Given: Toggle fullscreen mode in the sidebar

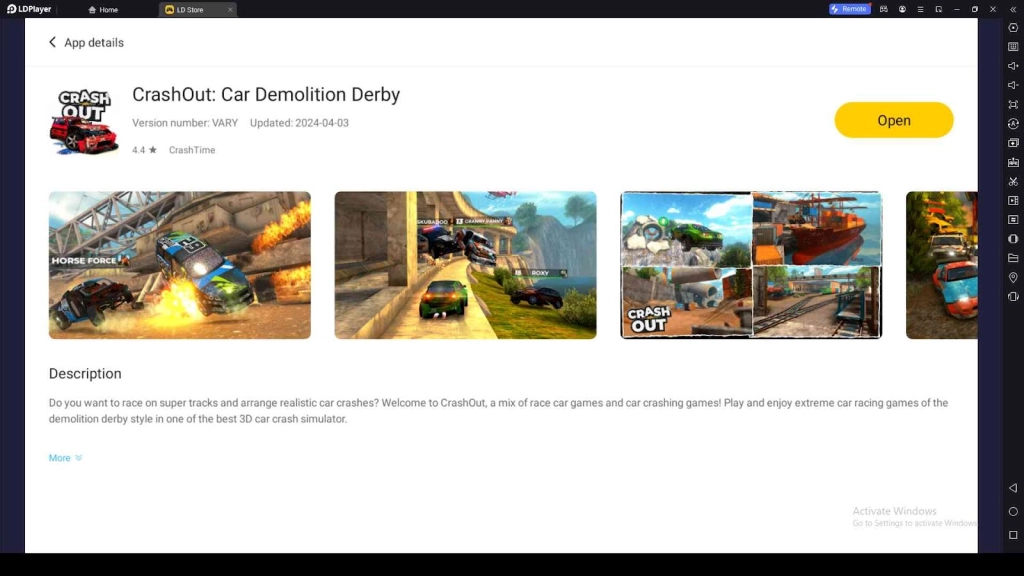Looking at the screenshot, I should (1013, 104).
